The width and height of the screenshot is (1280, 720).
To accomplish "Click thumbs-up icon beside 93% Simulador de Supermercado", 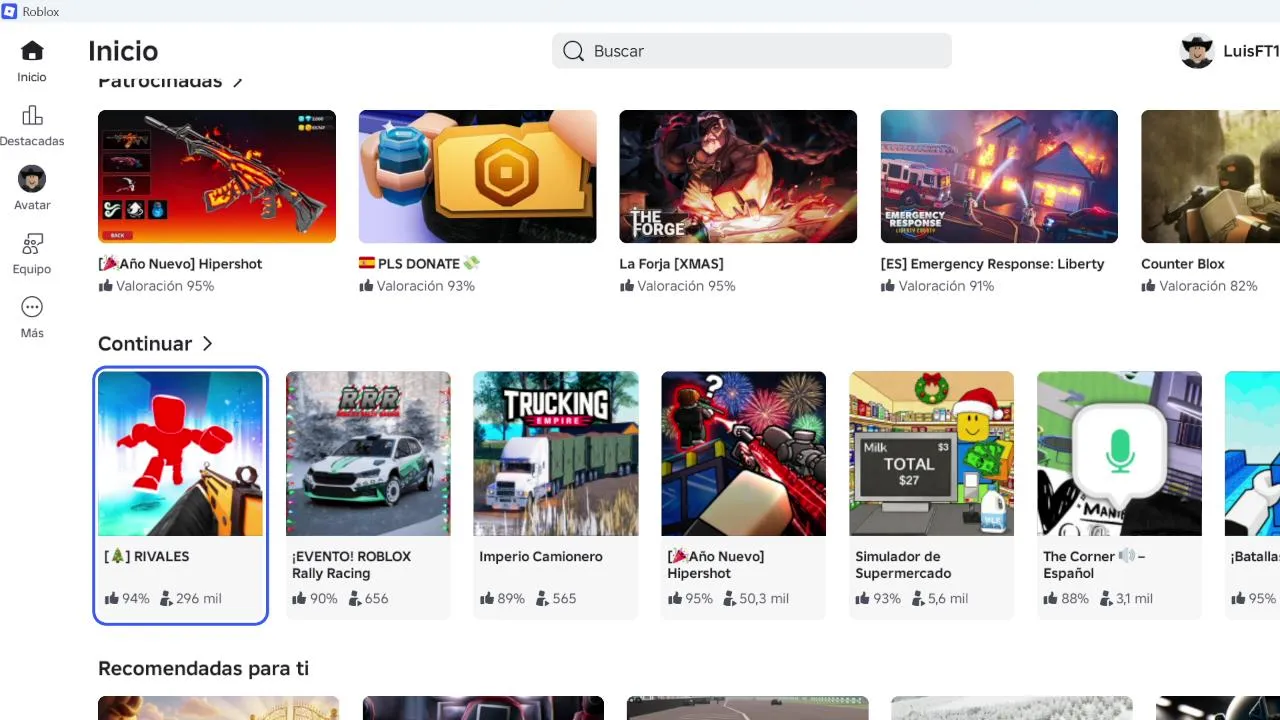I will pos(863,599).
